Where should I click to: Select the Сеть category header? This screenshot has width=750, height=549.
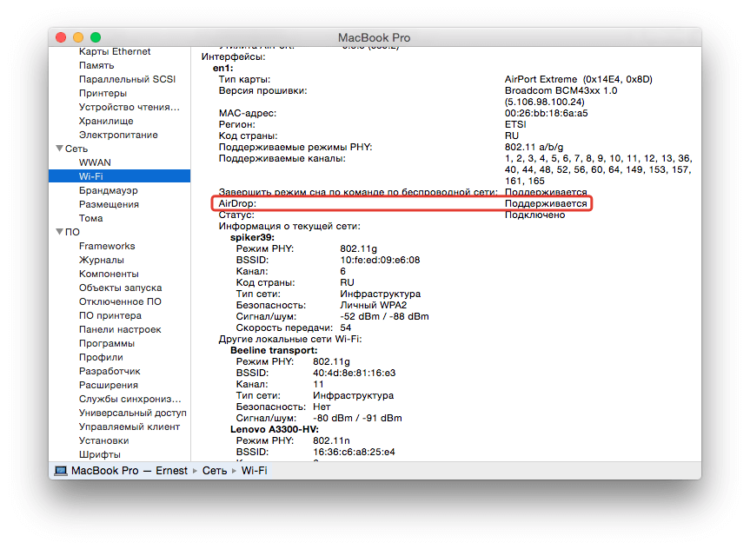(x=77, y=149)
